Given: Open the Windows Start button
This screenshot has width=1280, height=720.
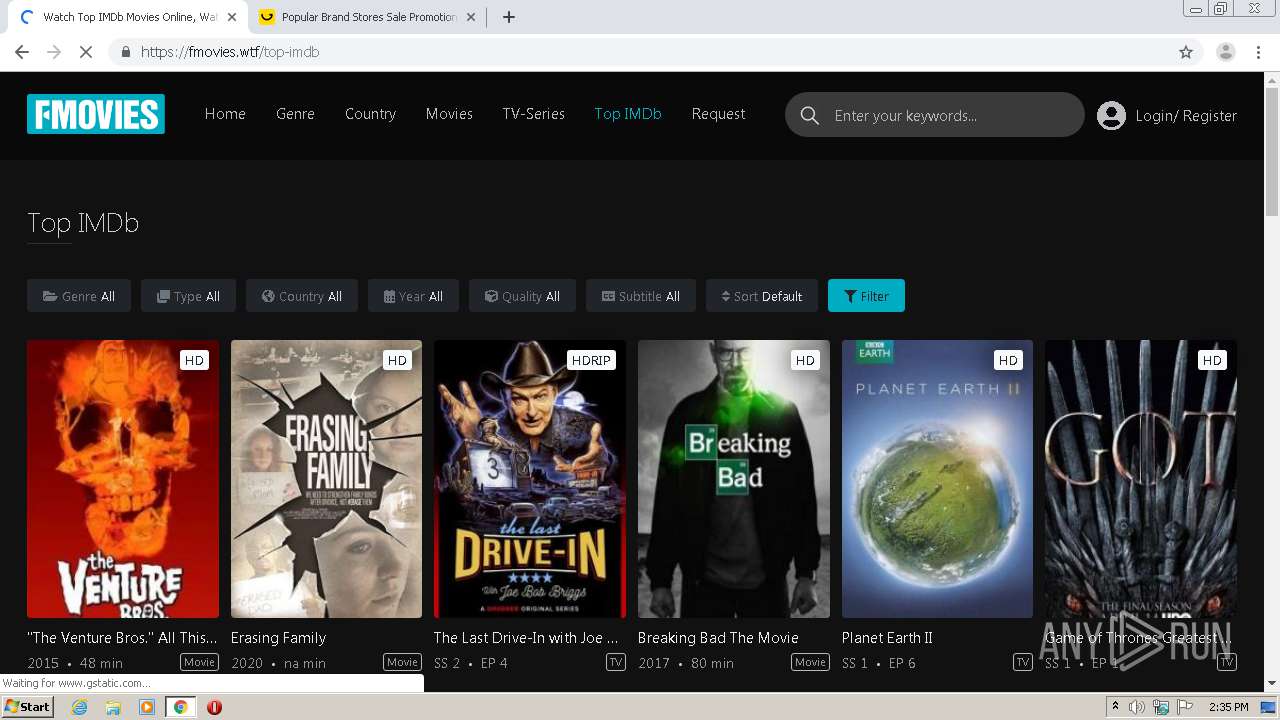Looking at the screenshot, I should pyautogui.click(x=27, y=707).
